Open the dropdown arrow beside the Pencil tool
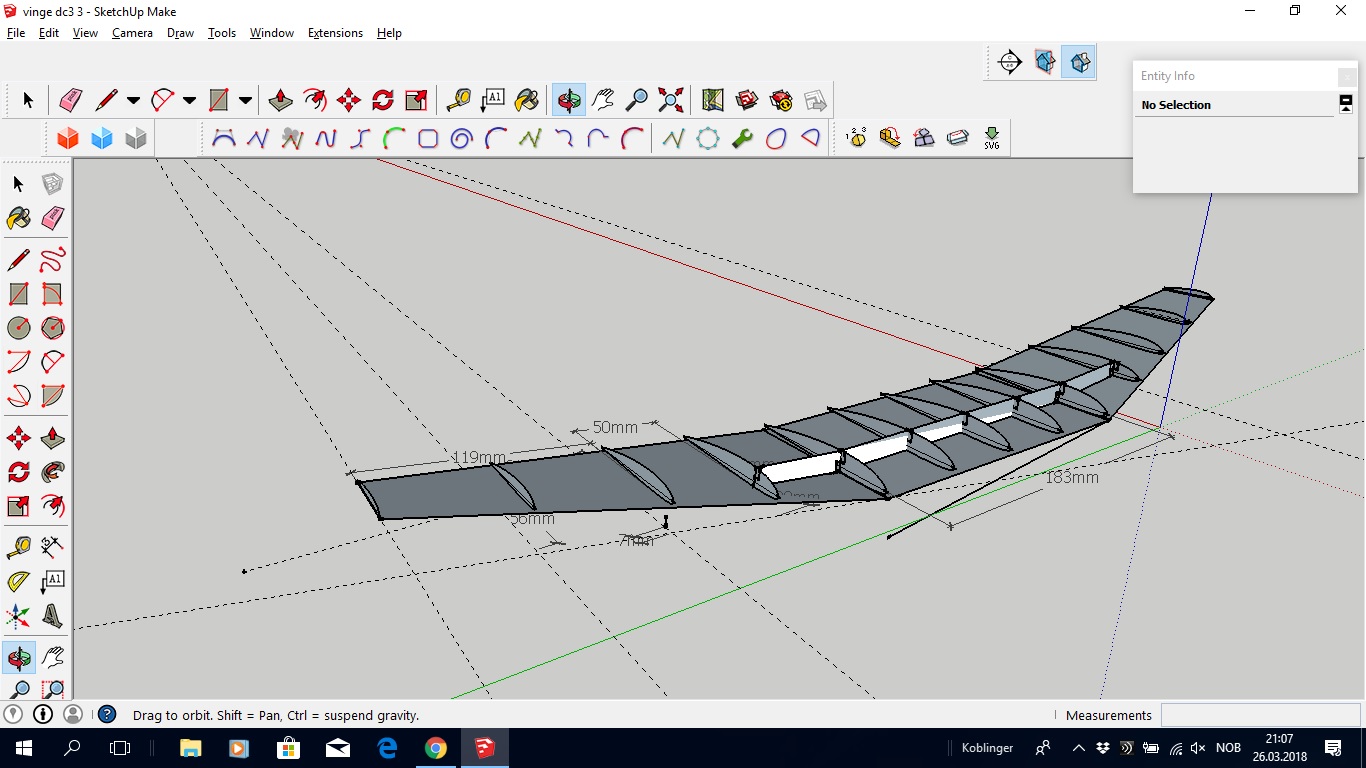The height and width of the screenshot is (768, 1366). coord(133,100)
